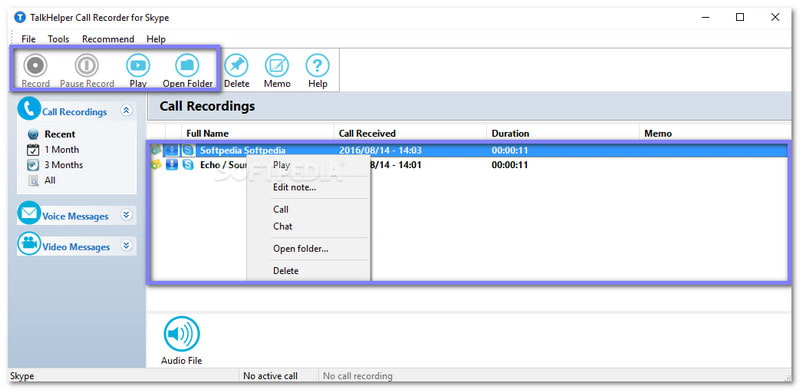The image size is (800, 390).
Task: Maximize the TalkHelper window
Action: coord(740,17)
